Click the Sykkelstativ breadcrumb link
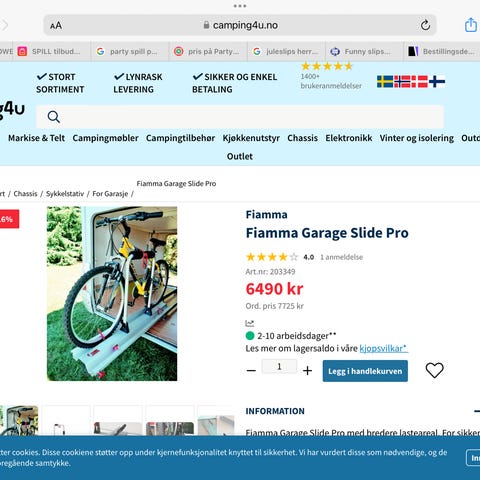 (x=65, y=194)
